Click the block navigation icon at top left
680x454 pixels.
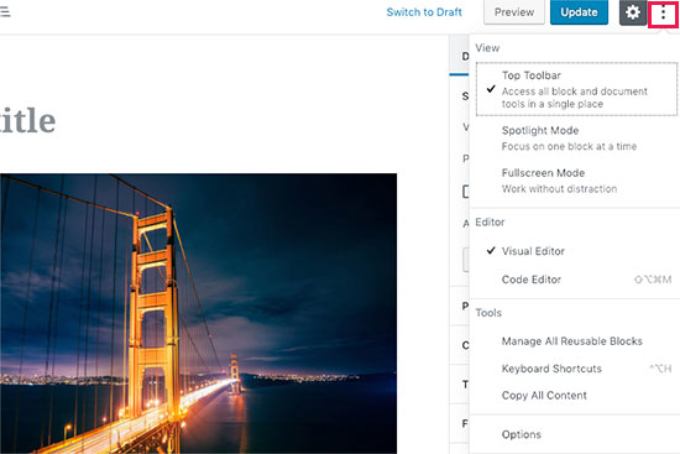click(x=5, y=13)
